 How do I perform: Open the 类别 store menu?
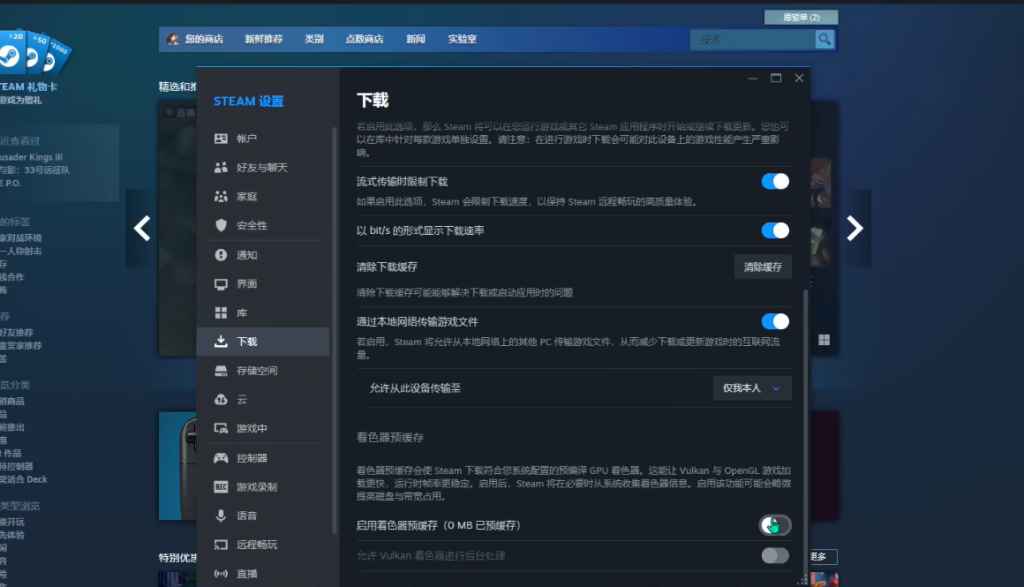click(314, 40)
